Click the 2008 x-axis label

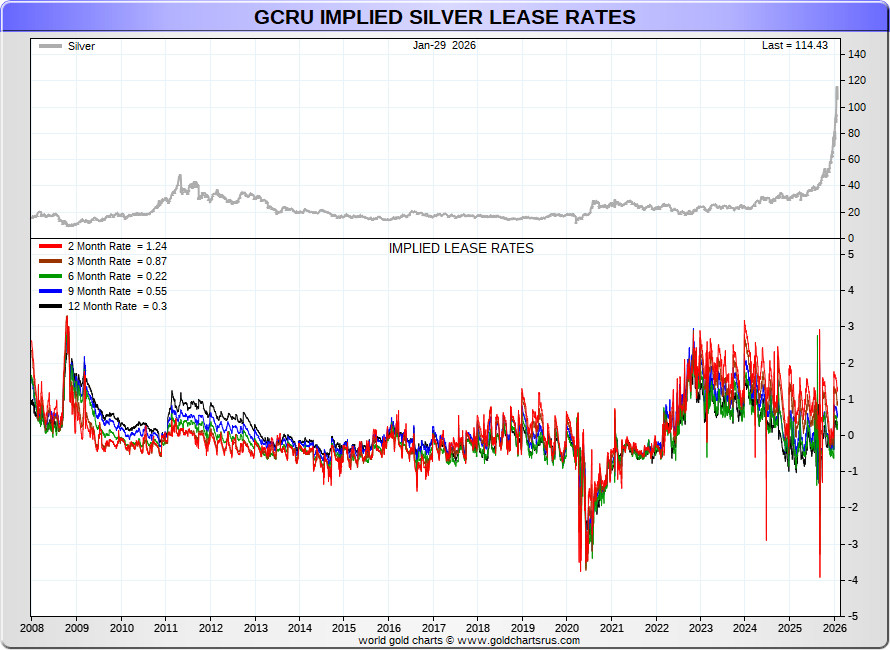(x=32, y=628)
